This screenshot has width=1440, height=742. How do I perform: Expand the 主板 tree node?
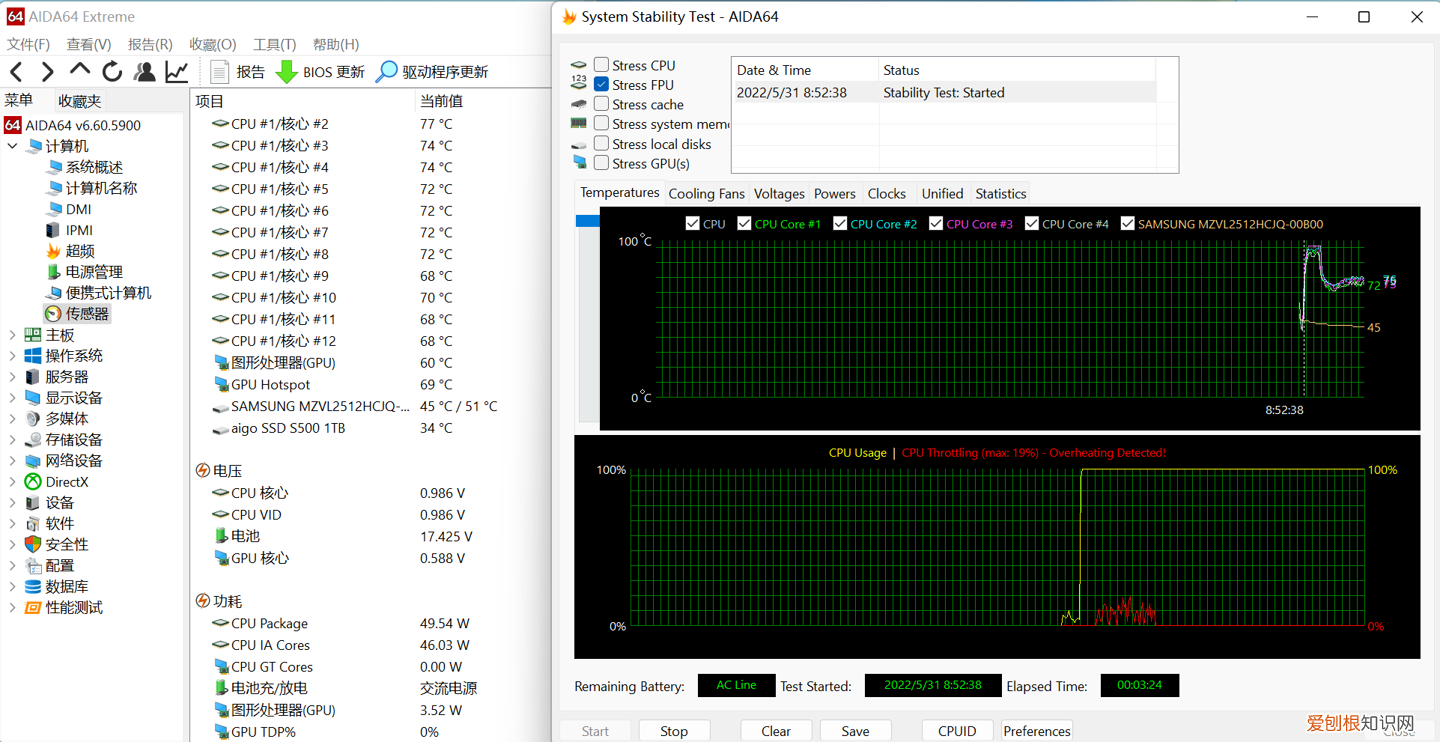pos(12,335)
